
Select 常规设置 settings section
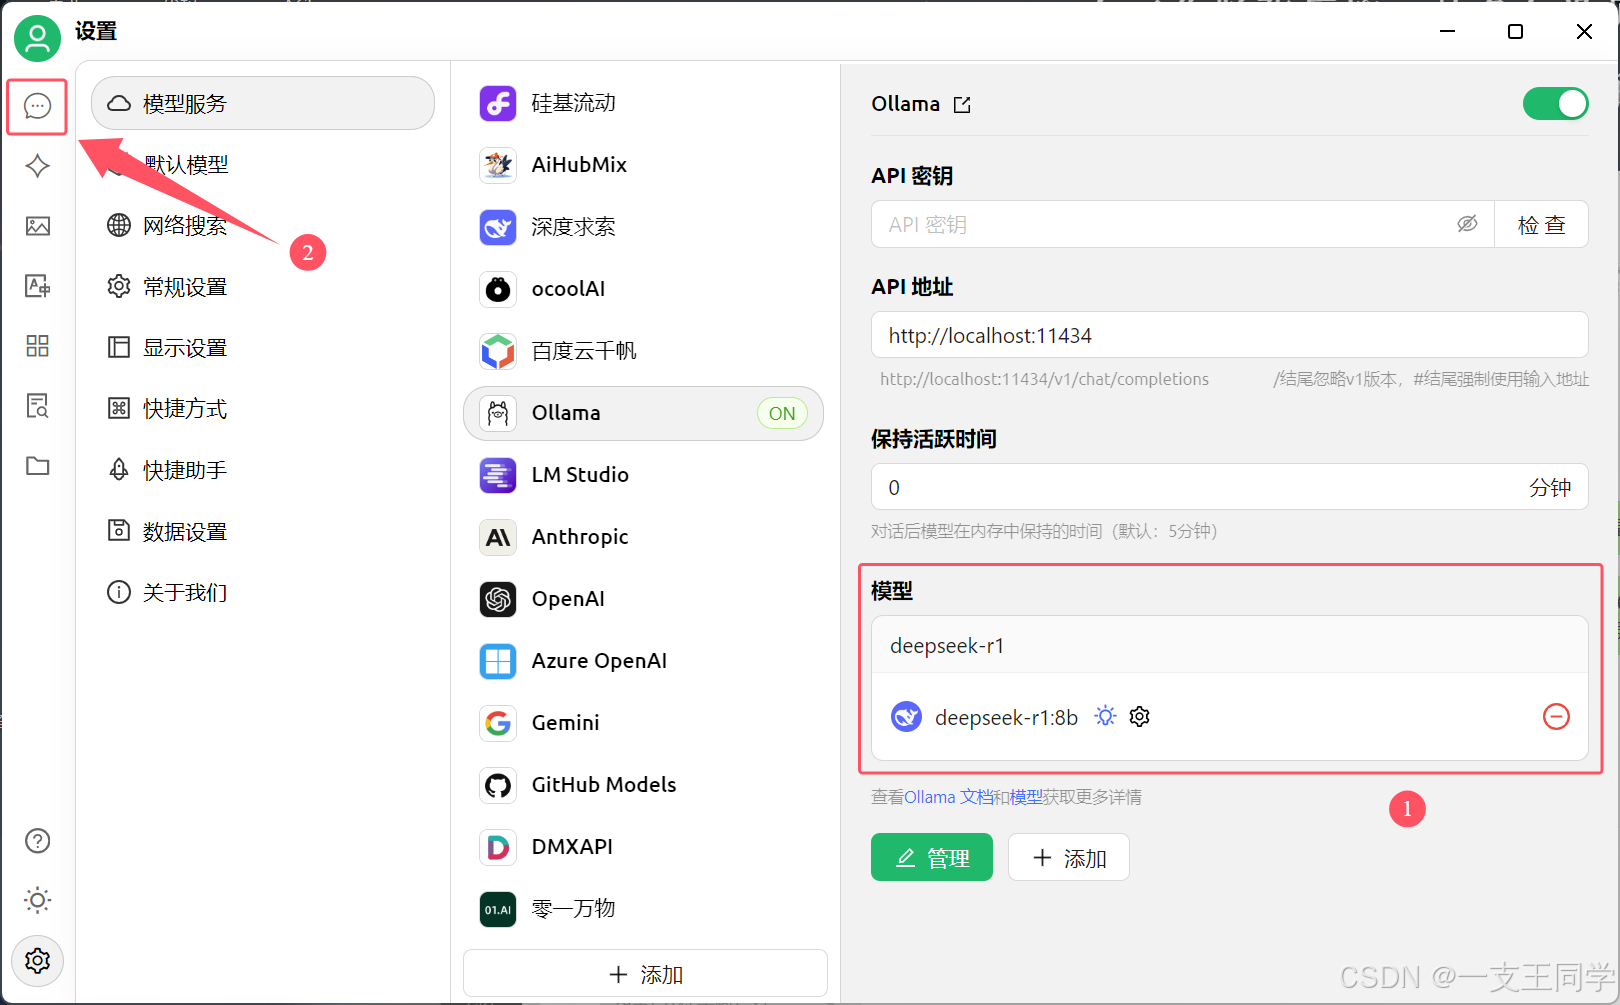[x=263, y=287]
